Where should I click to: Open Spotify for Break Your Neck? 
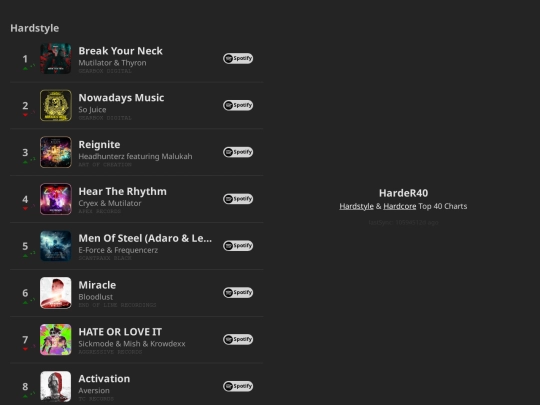pyautogui.click(x=238, y=58)
